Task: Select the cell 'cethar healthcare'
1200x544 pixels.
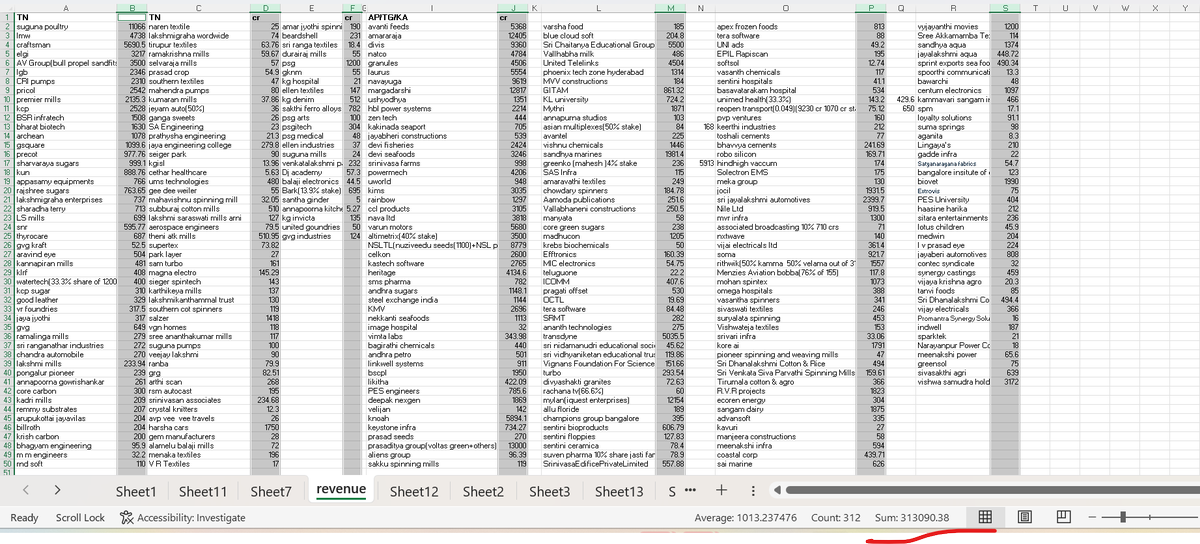Action: point(197,173)
